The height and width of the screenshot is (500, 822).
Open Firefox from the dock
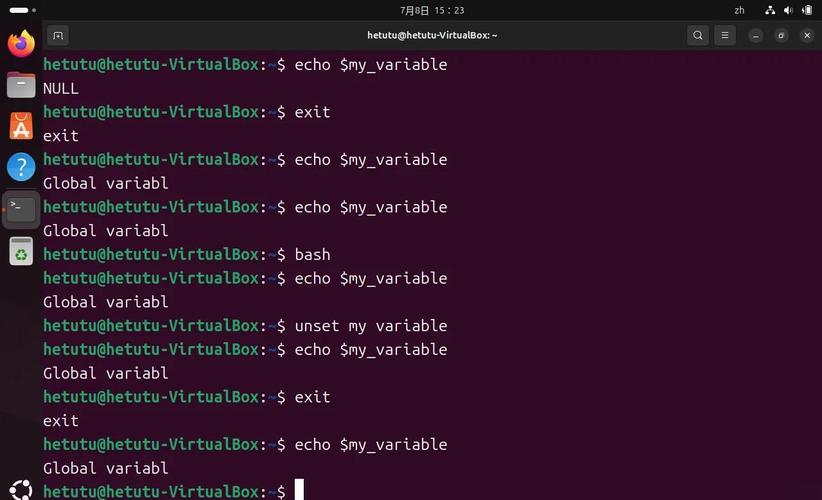[x=21, y=43]
